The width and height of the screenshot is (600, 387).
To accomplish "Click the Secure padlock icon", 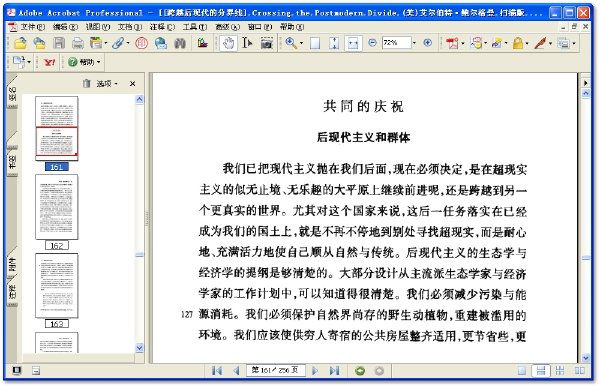I will (518, 43).
